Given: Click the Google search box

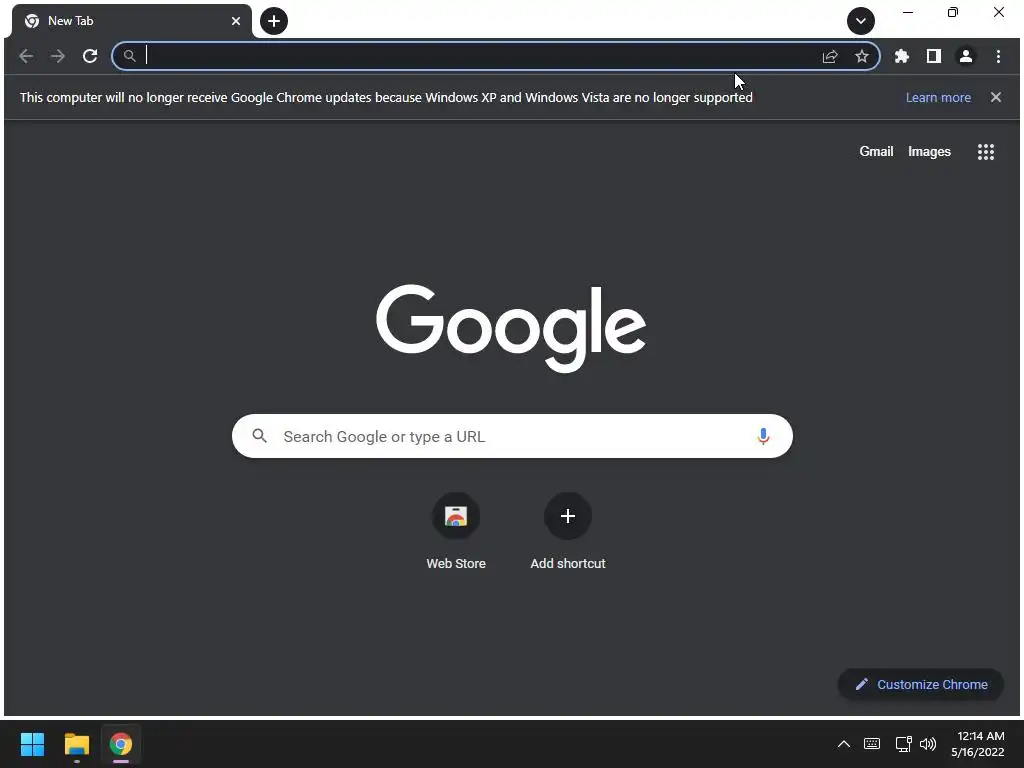Looking at the screenshot, I should (512, 436).
